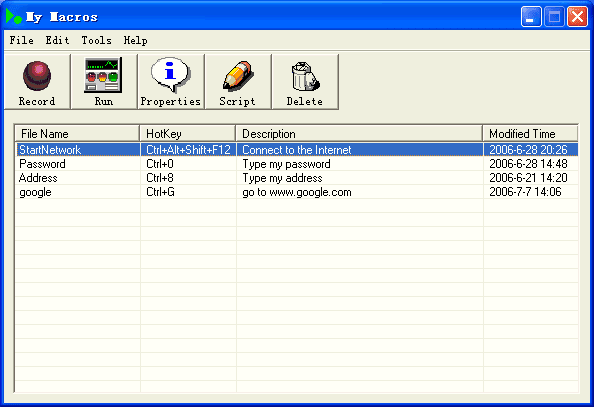Open the Edit menu

[58, 40]
